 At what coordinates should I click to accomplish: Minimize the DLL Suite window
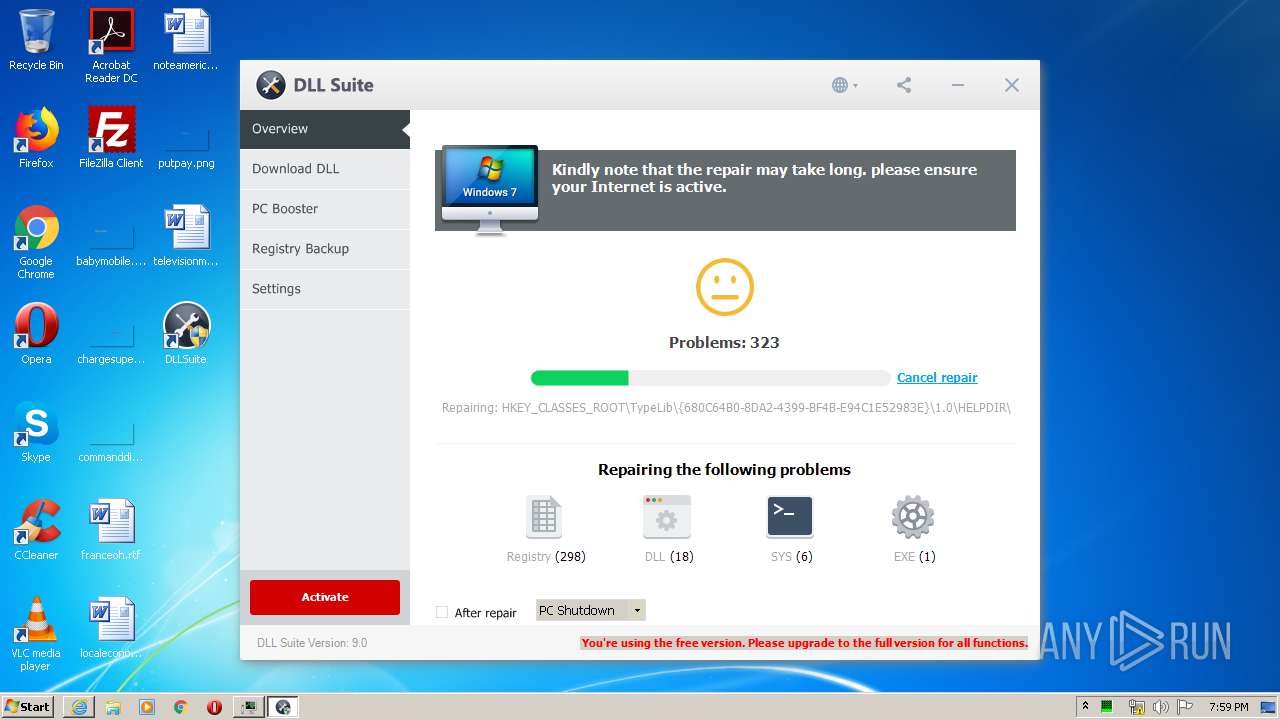coord(958,85)
